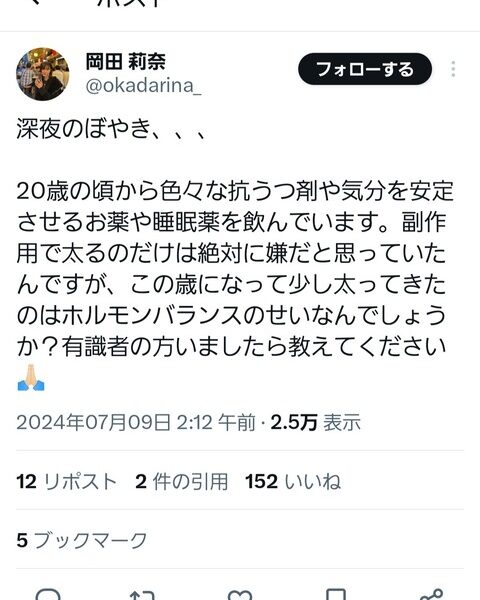Screen dimensions: 480x600
Task: Open the display name 岡田 莉奈
Action: 126,62
